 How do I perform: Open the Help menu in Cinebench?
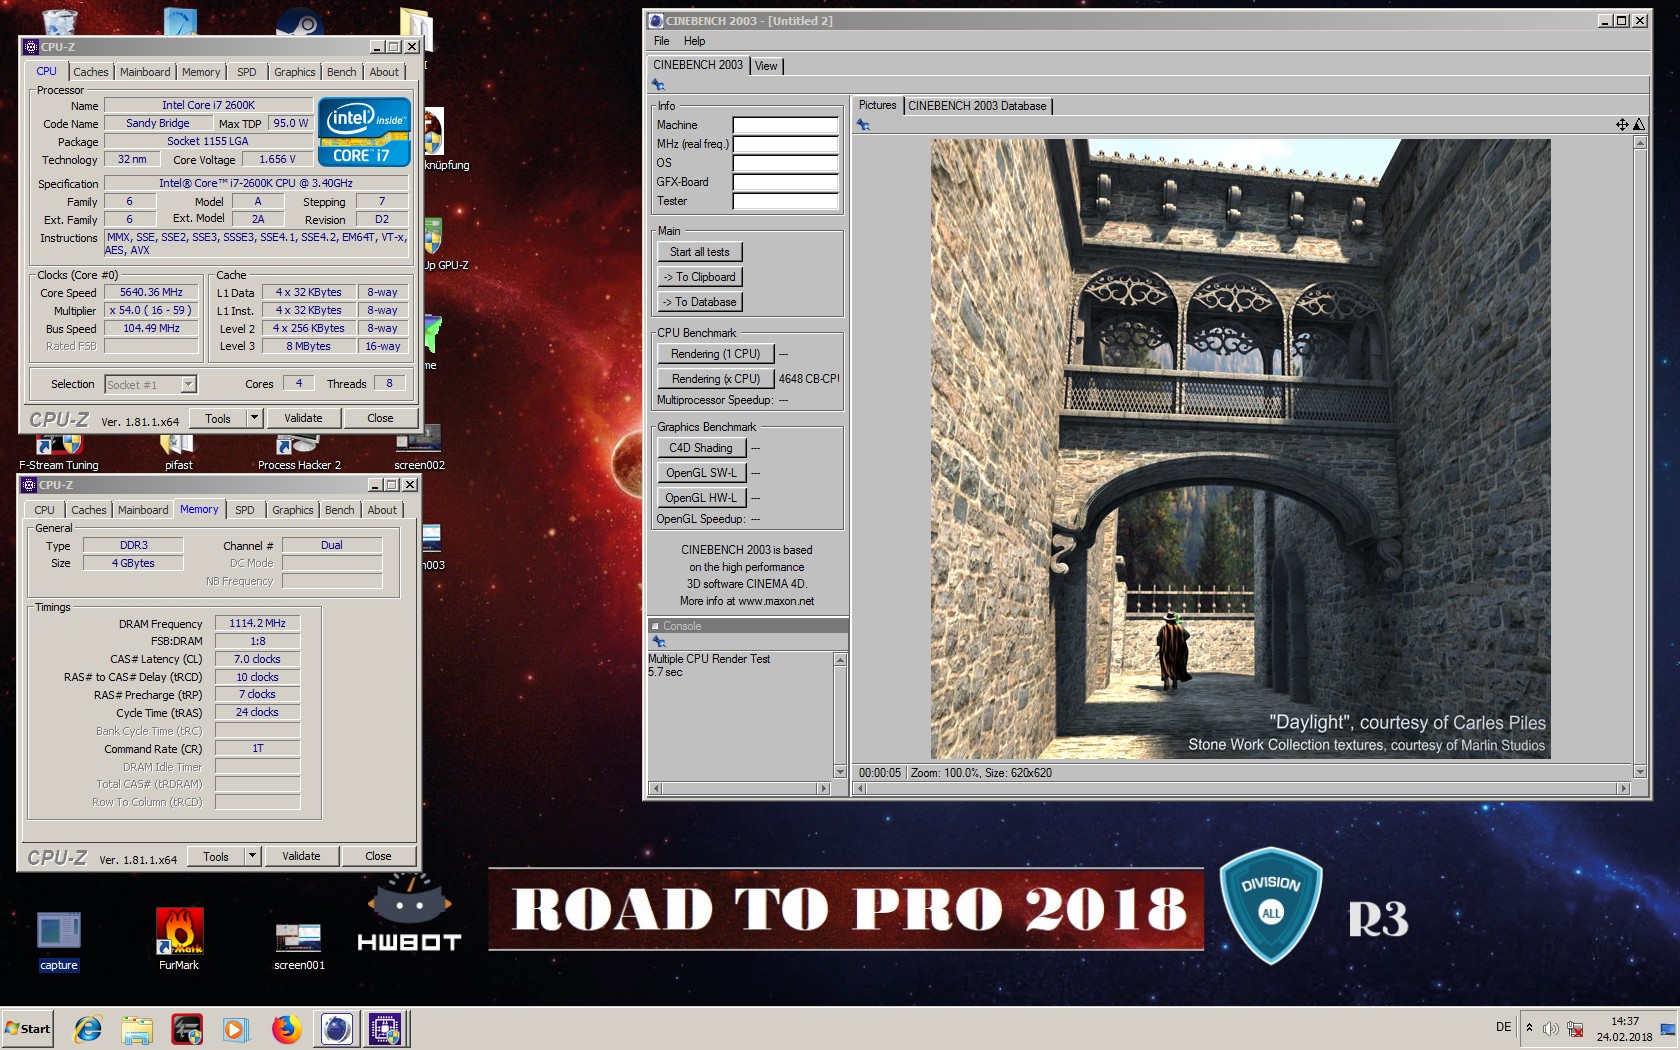coord(694,41)
